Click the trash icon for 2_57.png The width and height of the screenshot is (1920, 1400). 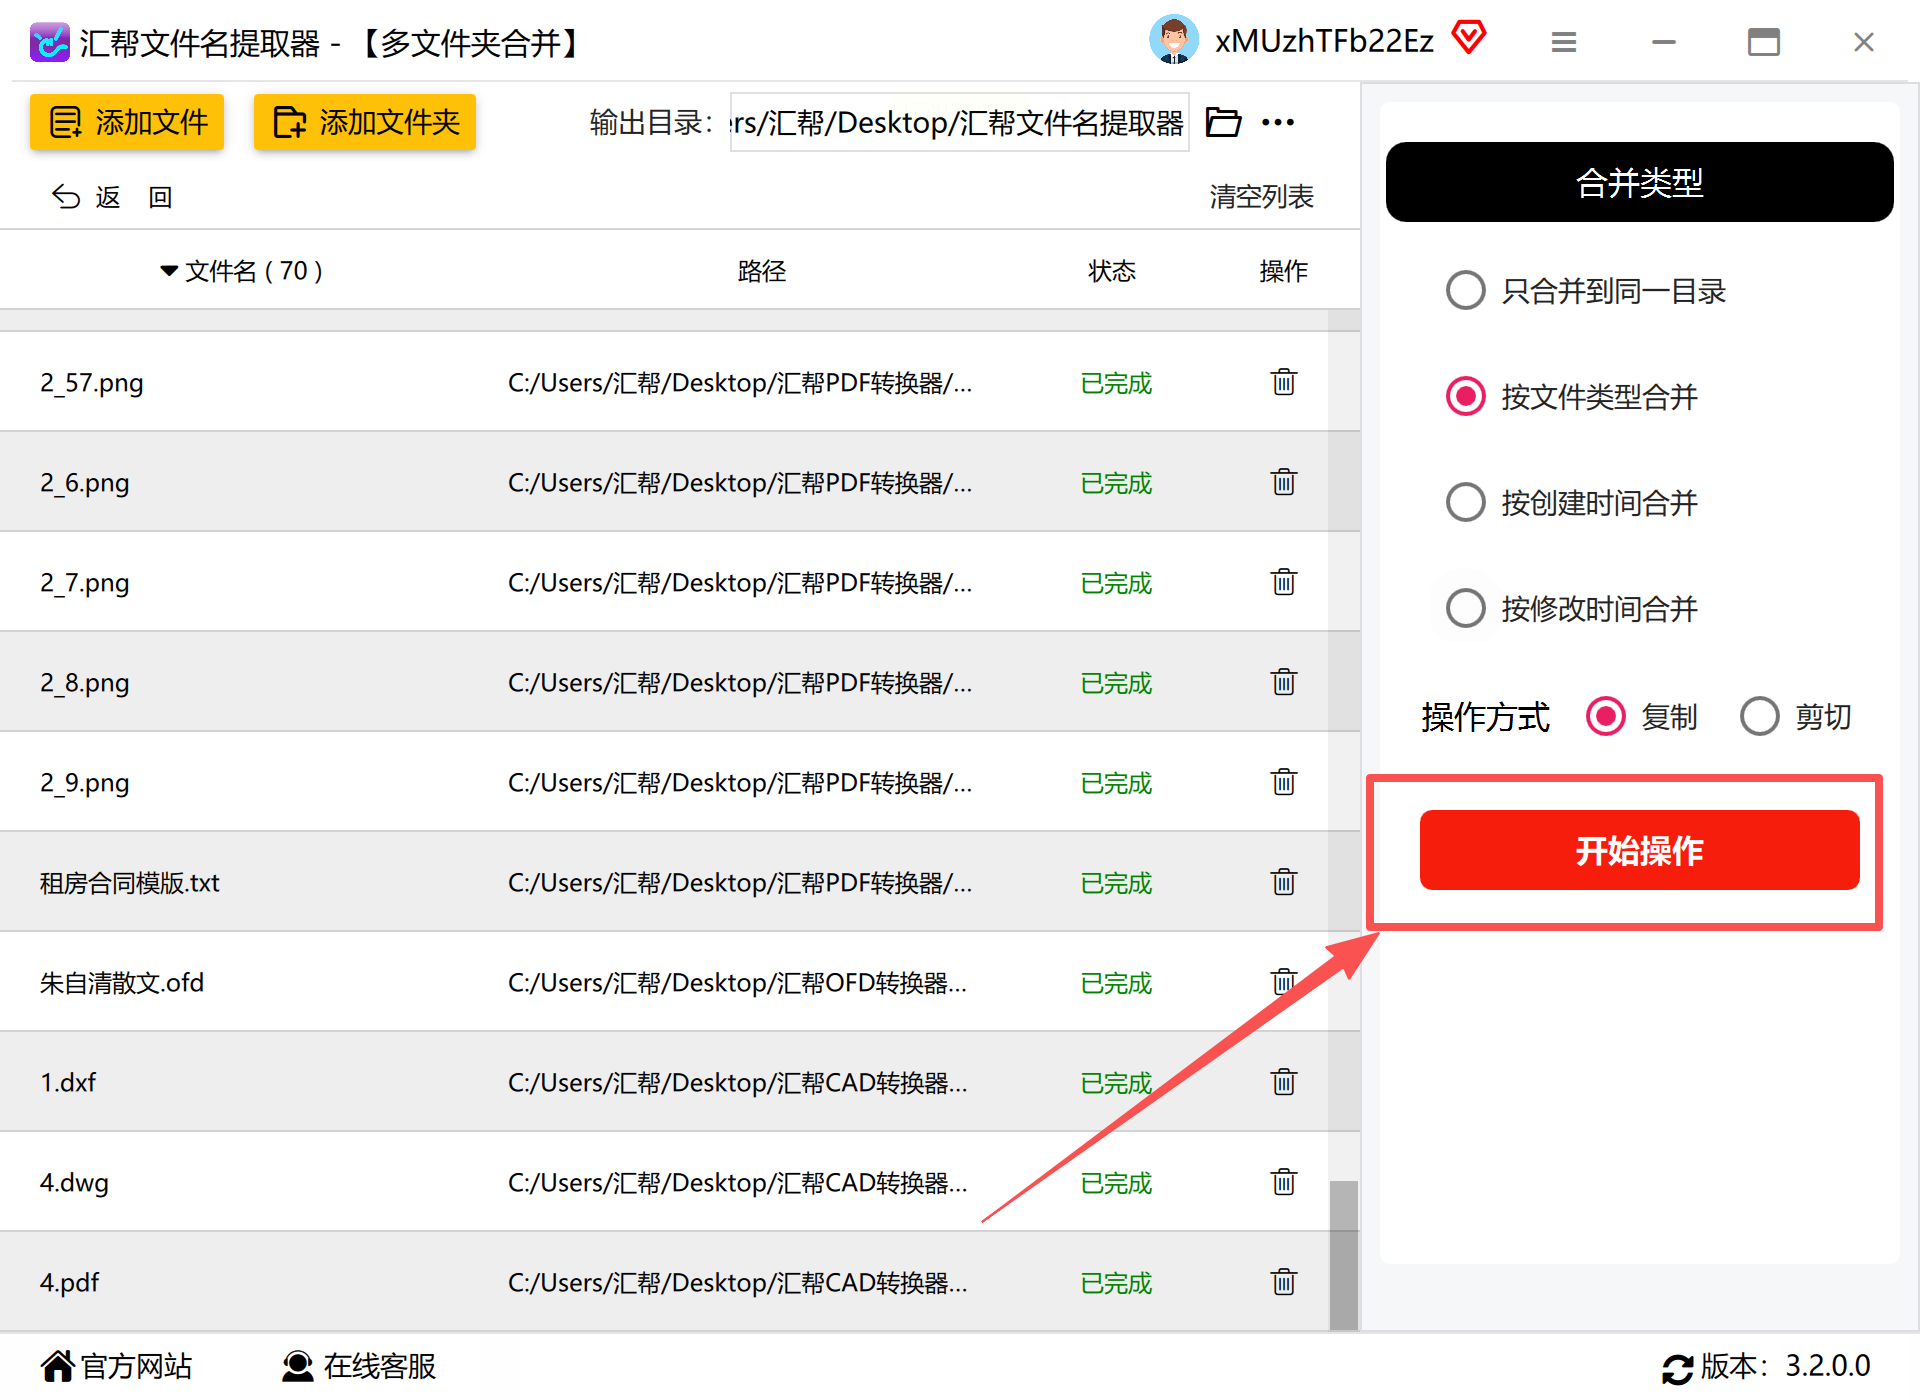(1283, 382)
